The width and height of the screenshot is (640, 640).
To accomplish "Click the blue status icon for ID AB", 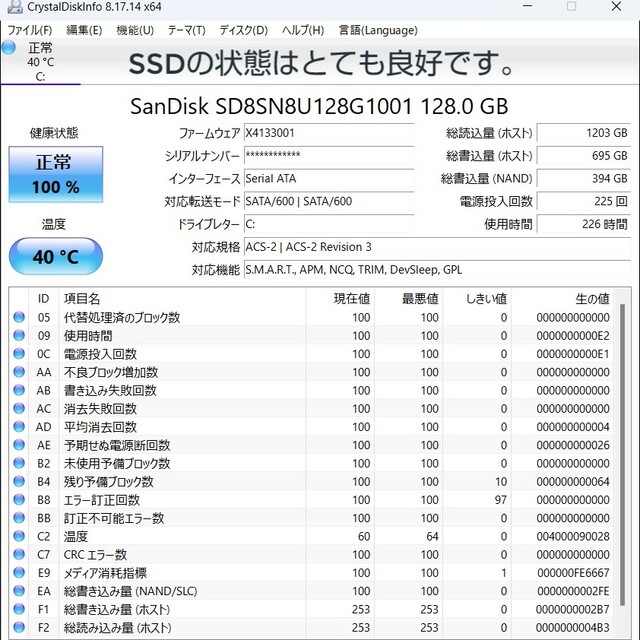I will click(x=19, y=390).
